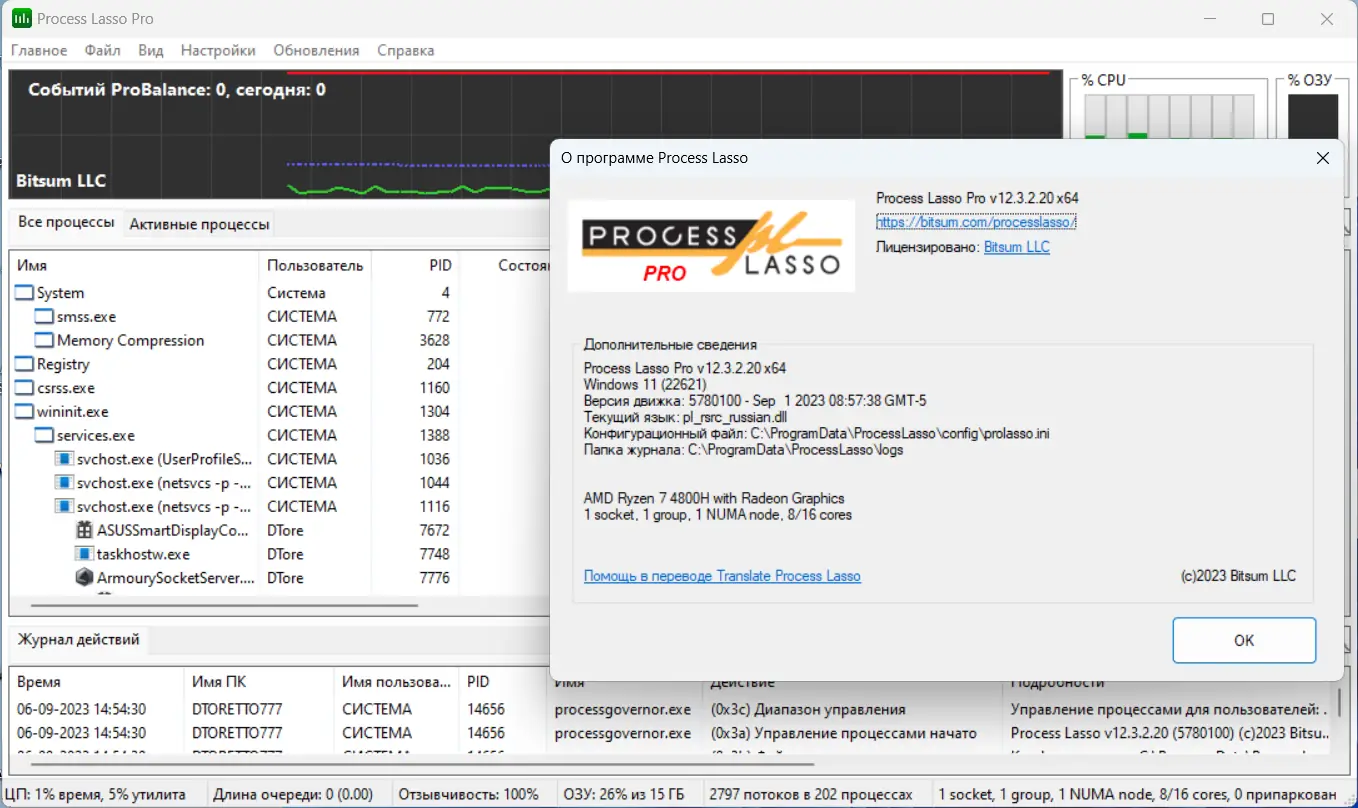Open the bitsum.com/processlasso link

[x=975, y=221]
